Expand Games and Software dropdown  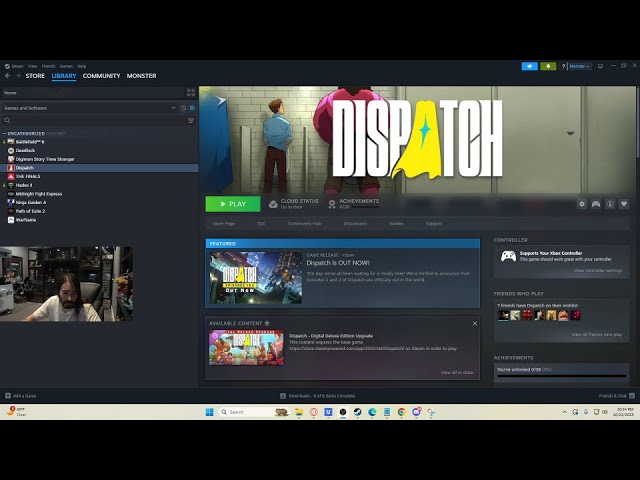tap(174, 107)
